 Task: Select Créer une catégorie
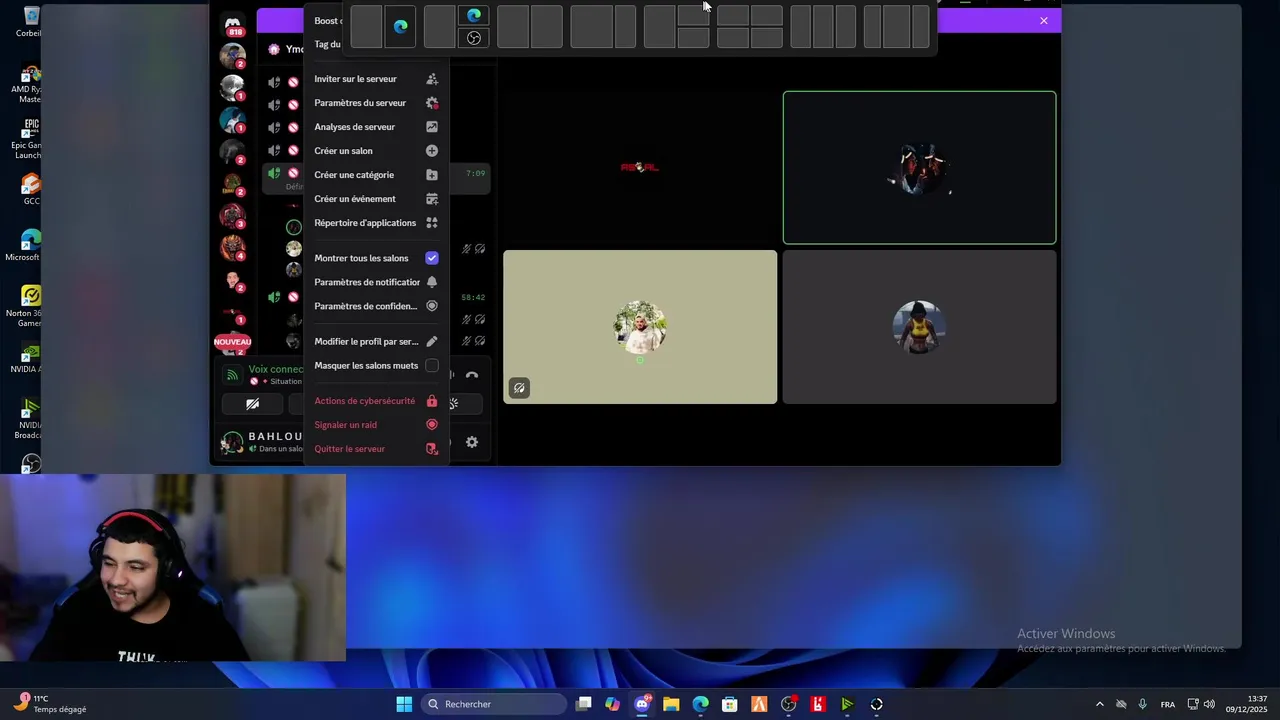pyautogui.click(x=376, y=175)
